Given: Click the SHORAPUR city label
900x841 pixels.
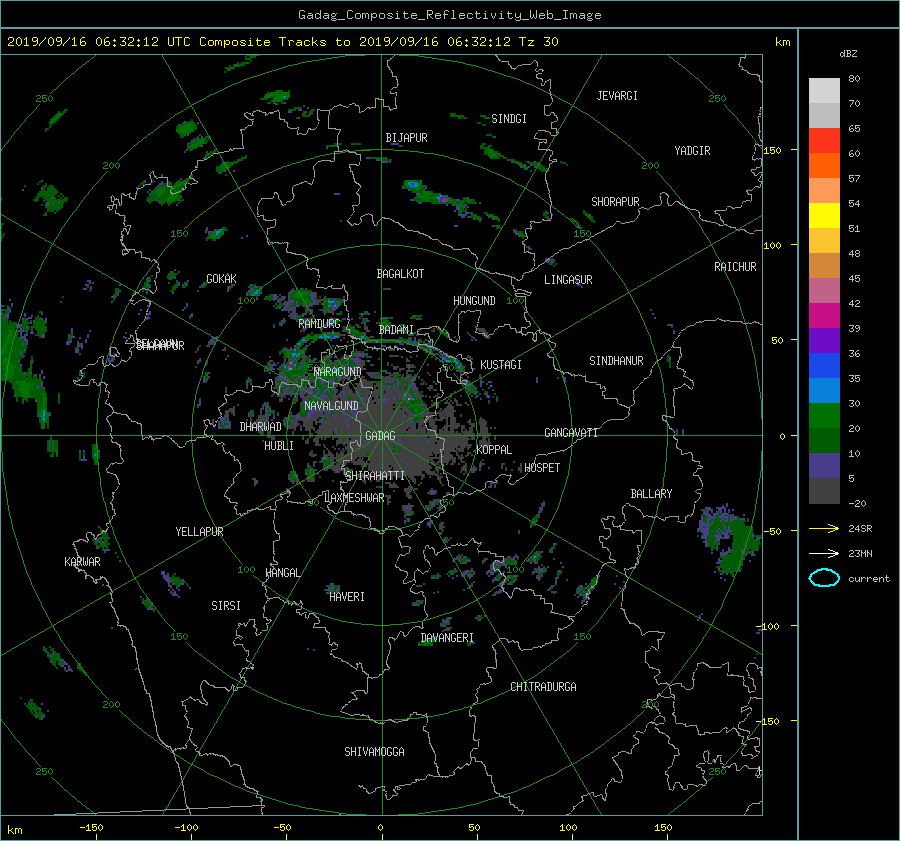Looking at the screenshot, I should tap(615, 202).
